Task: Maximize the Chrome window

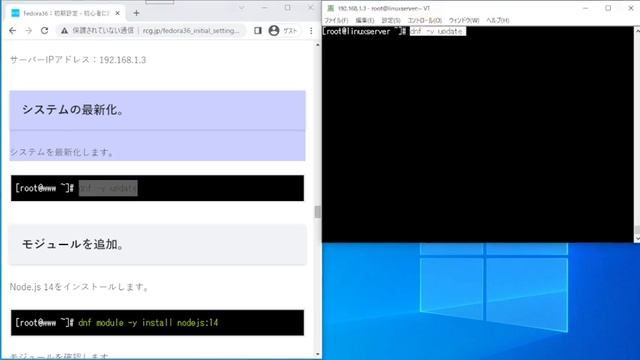Action: point(288,7)
